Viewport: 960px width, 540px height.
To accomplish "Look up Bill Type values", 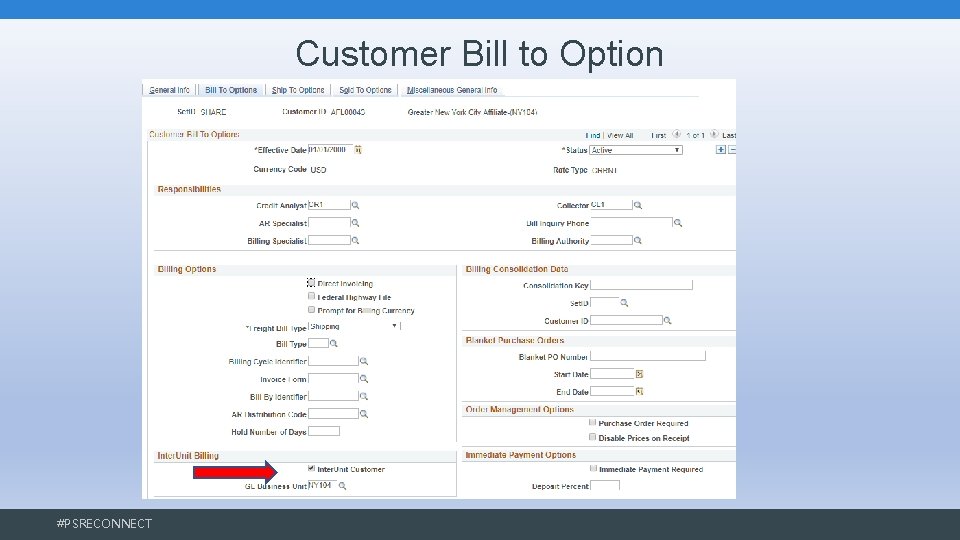I will (334, 343).
